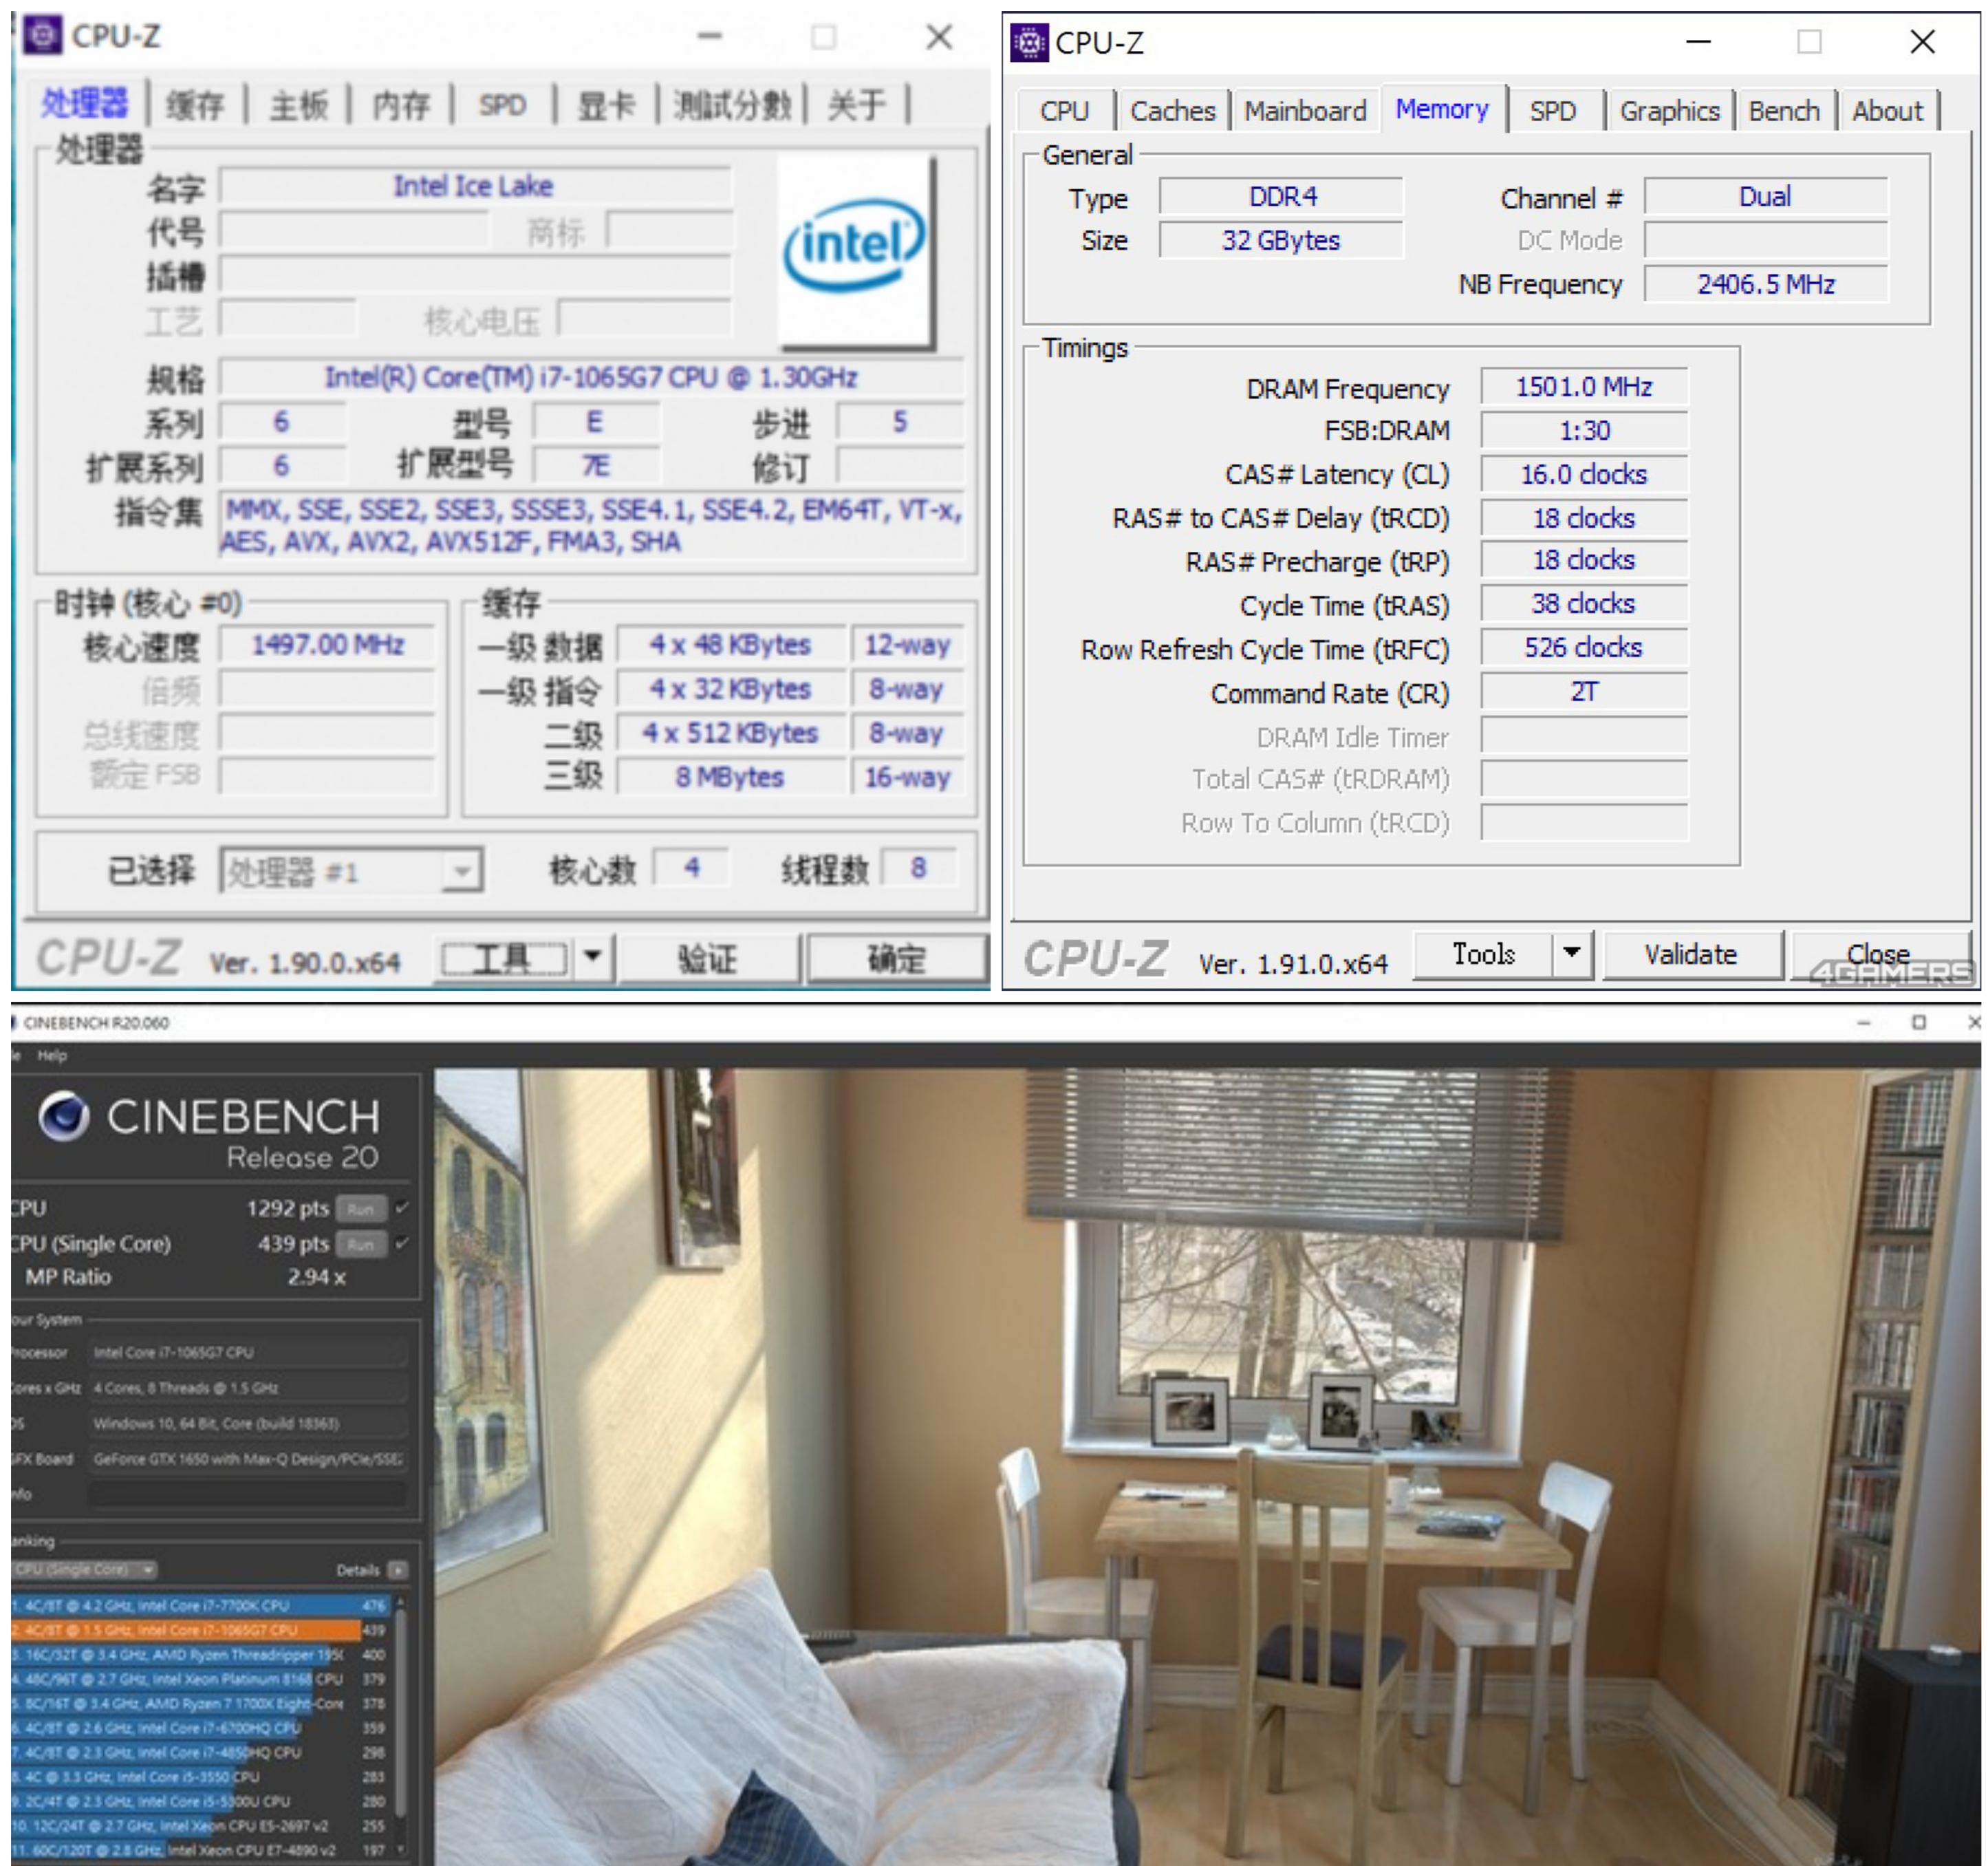
Task: Toggle the CPU (Single Core) test checkmark
Action: 402,1244
